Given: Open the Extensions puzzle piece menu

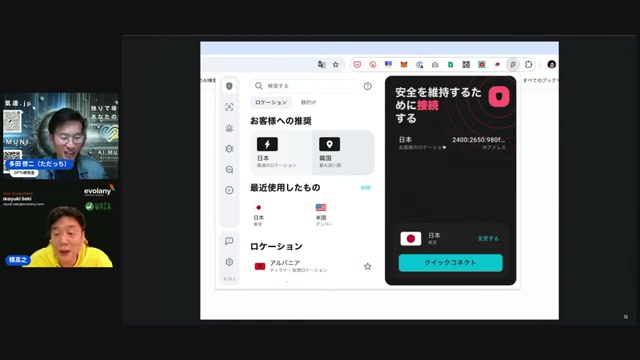Looking at the screenshot, I should 529,64.
